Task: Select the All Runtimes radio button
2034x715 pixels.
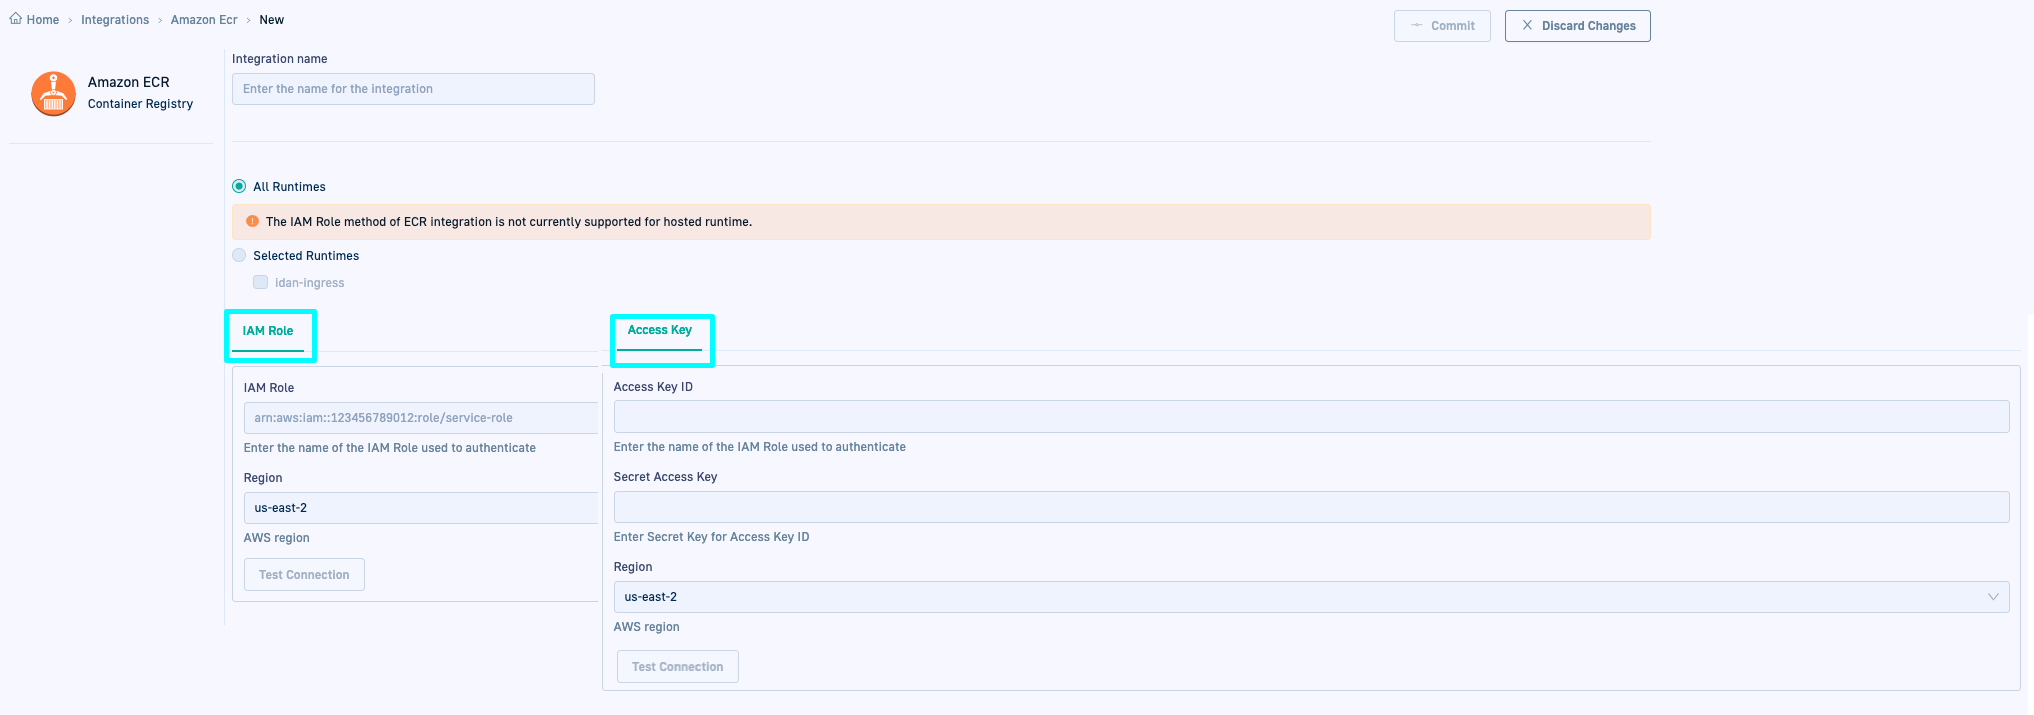Action: (x=239, y=187)
